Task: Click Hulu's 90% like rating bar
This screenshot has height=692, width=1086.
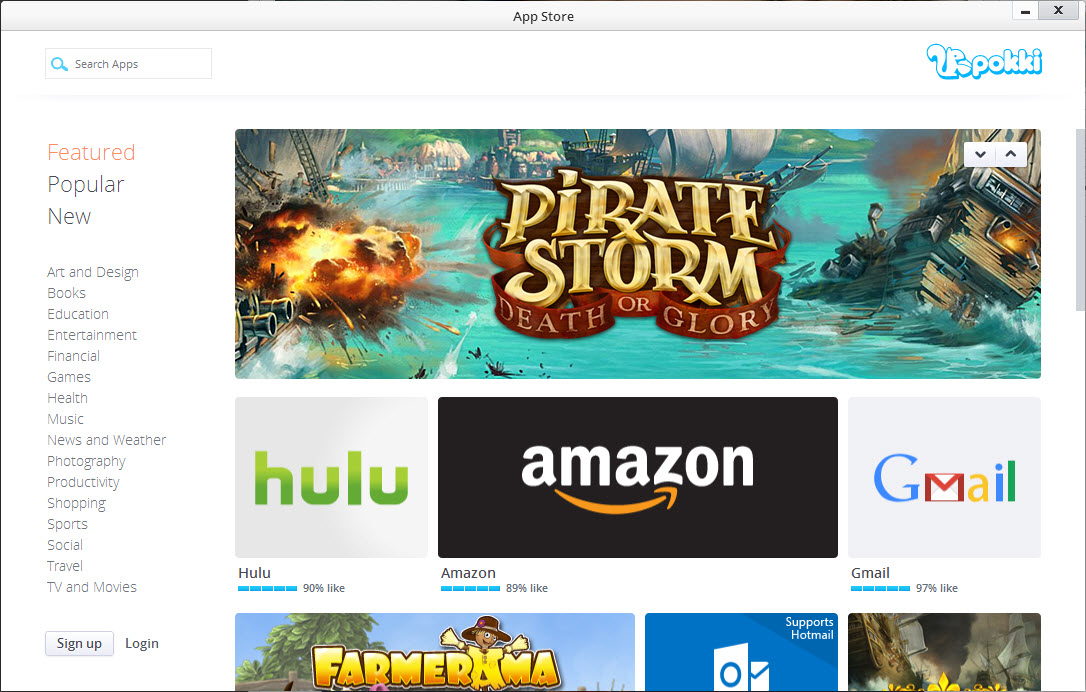Action: (x=267, y=588)
